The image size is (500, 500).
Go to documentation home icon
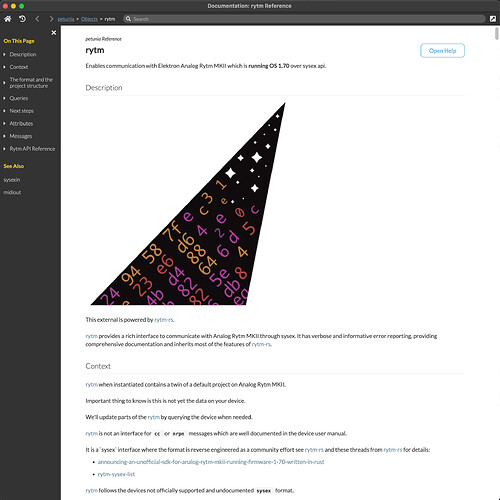(x=7, y=19)
